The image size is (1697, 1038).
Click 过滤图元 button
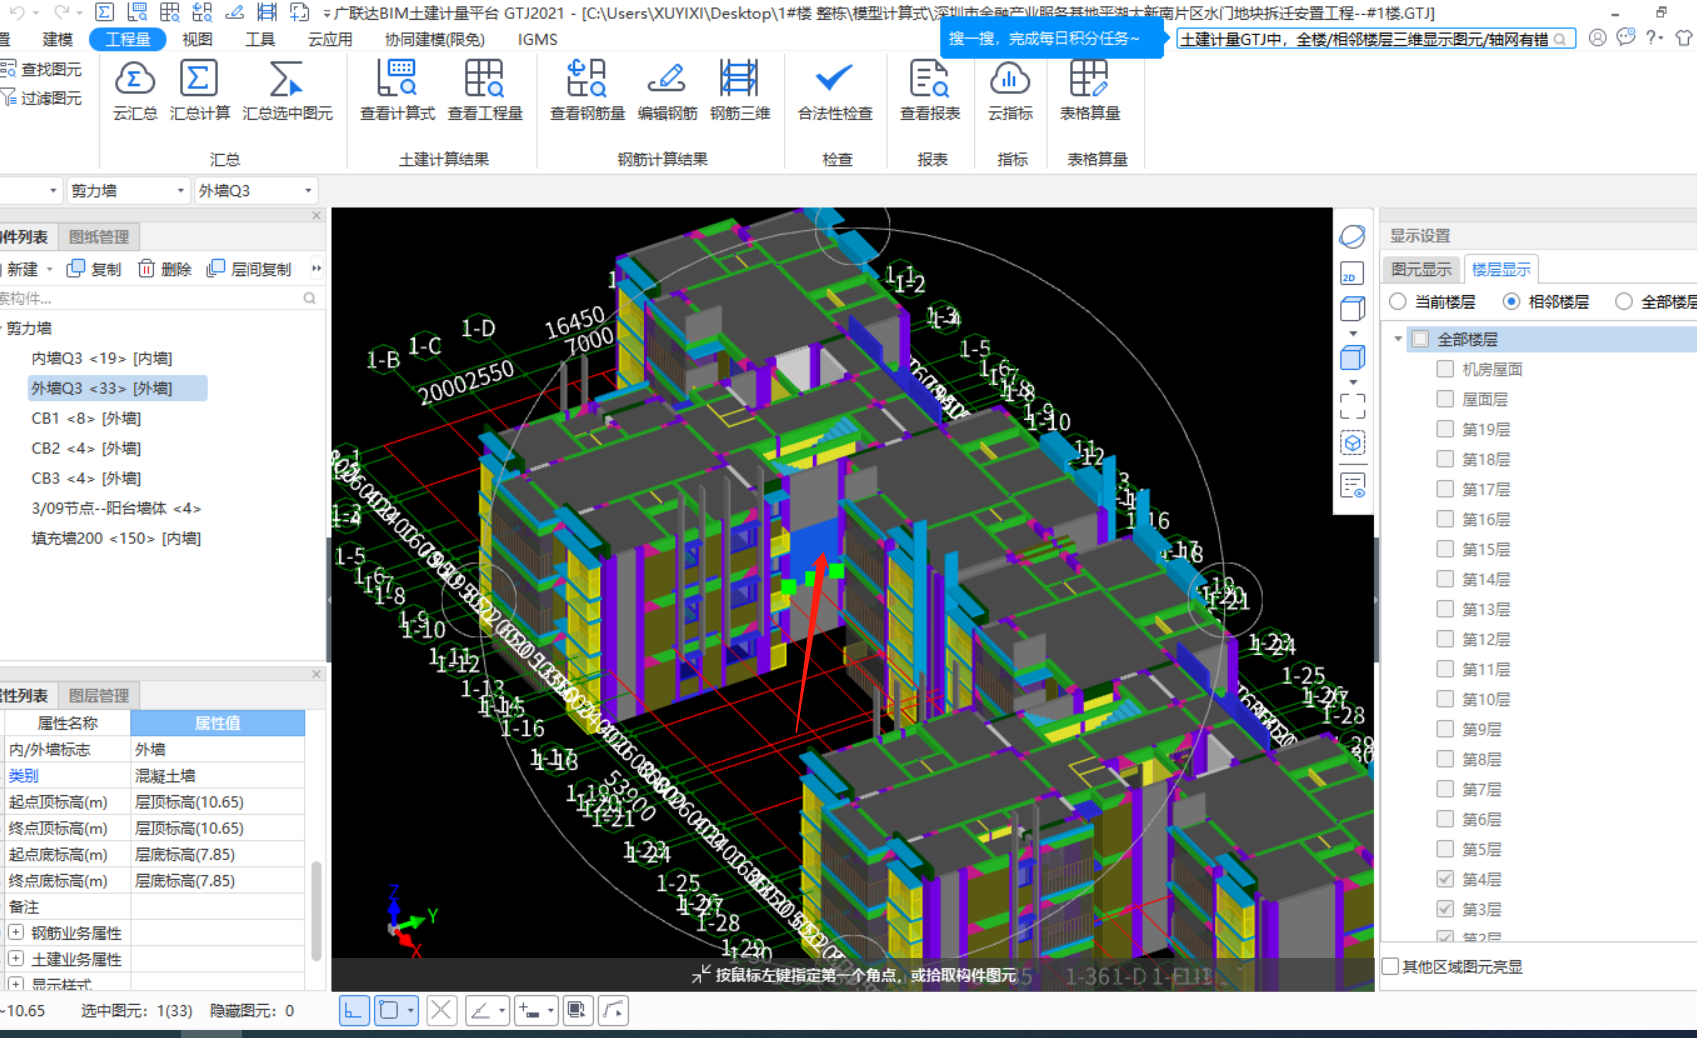coord(42,98)
